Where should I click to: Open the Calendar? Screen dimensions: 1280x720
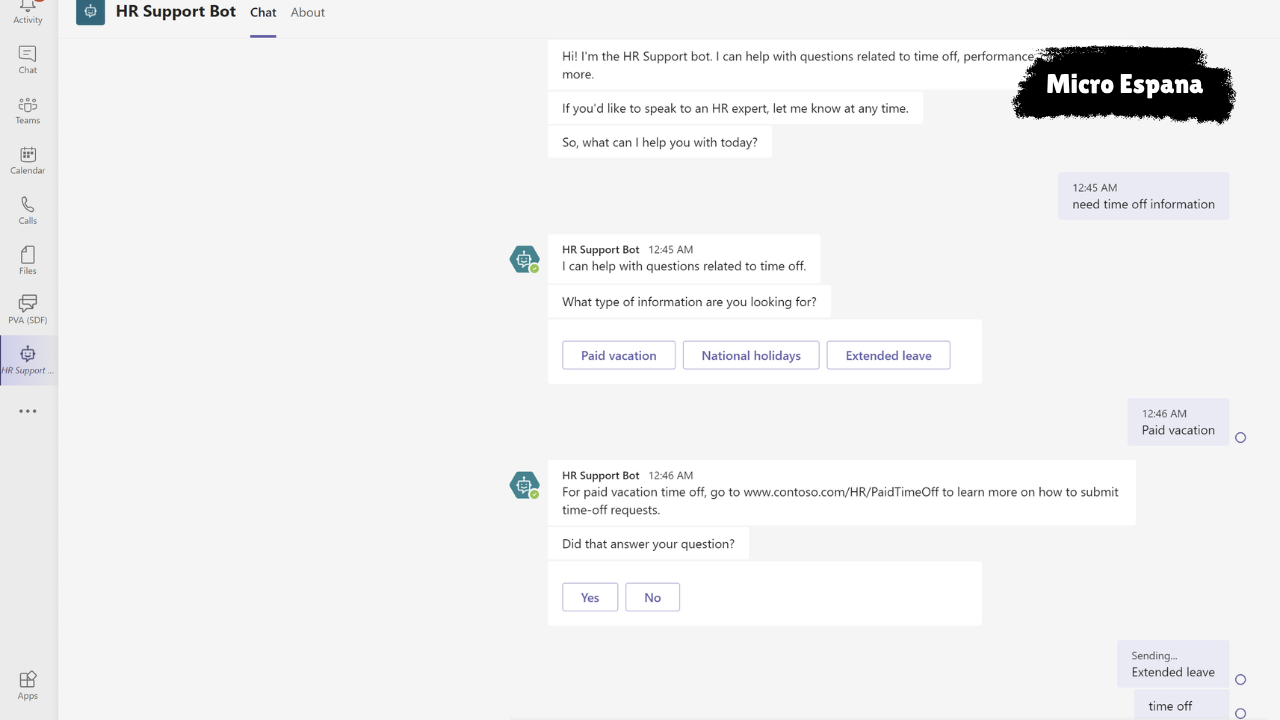(27, 158)
